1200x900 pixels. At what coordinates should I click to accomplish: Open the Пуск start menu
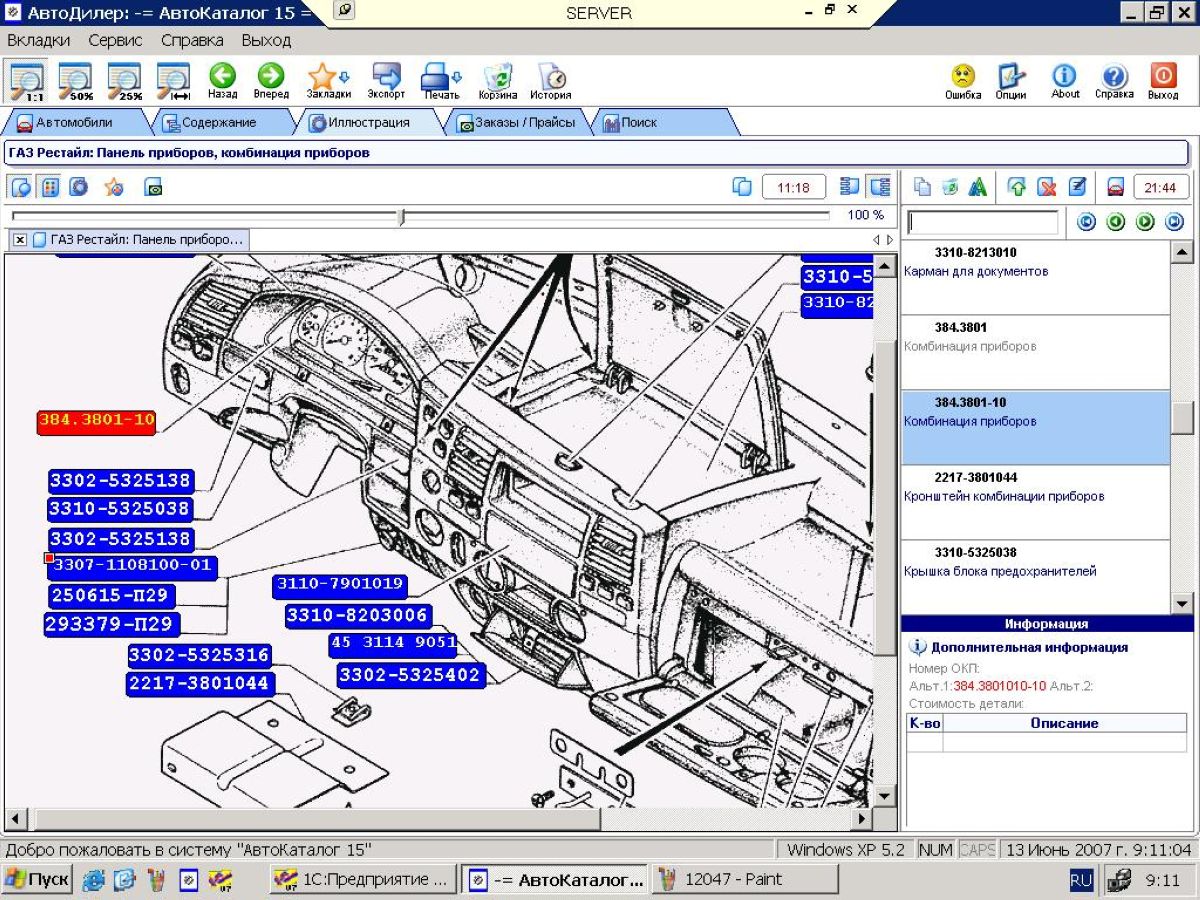point(37,880)
